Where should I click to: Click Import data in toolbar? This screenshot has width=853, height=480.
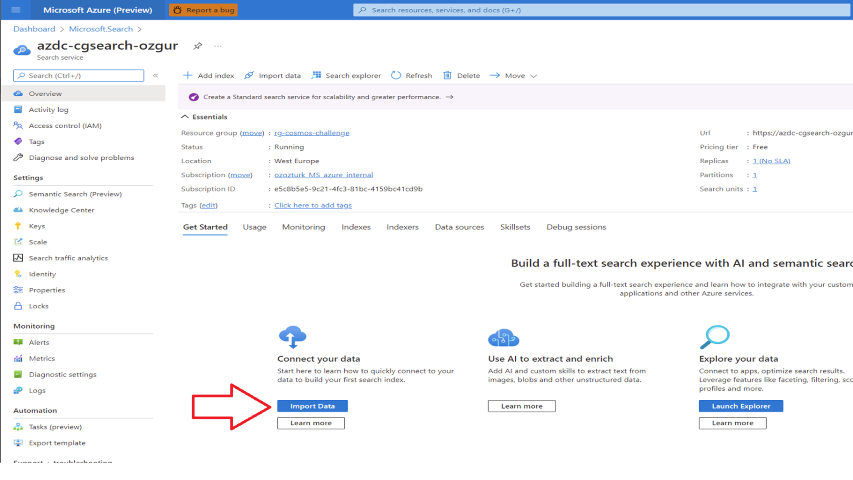click(272, 75)
